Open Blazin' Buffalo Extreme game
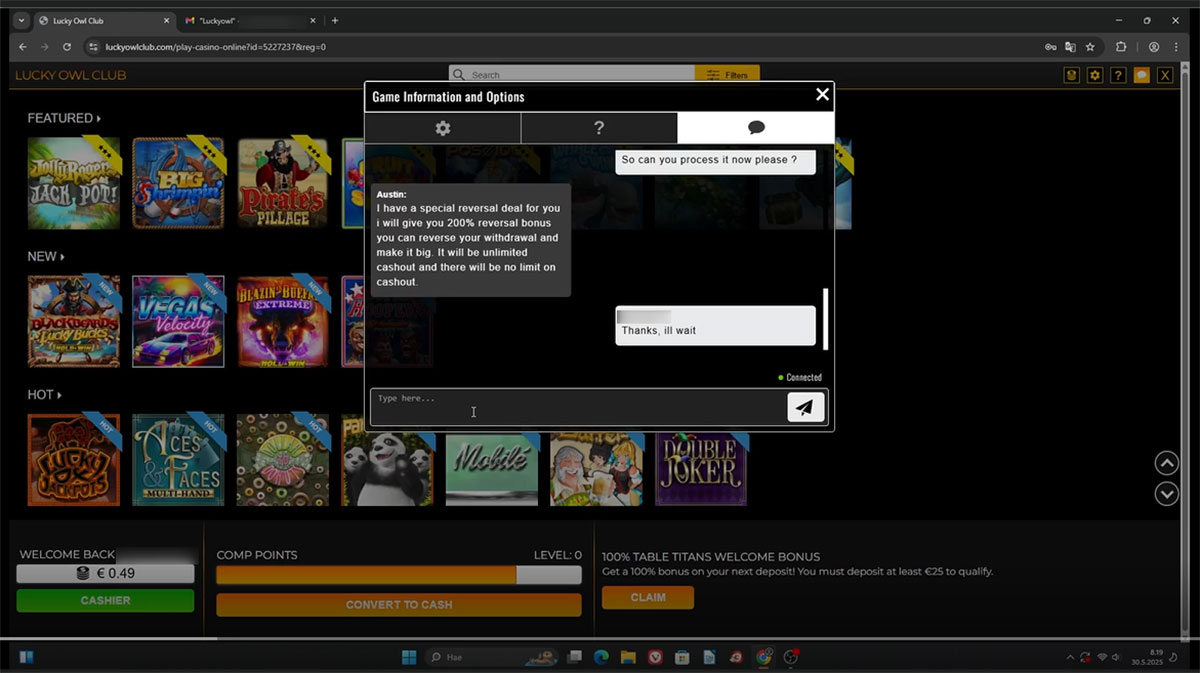 coord(282,321)
